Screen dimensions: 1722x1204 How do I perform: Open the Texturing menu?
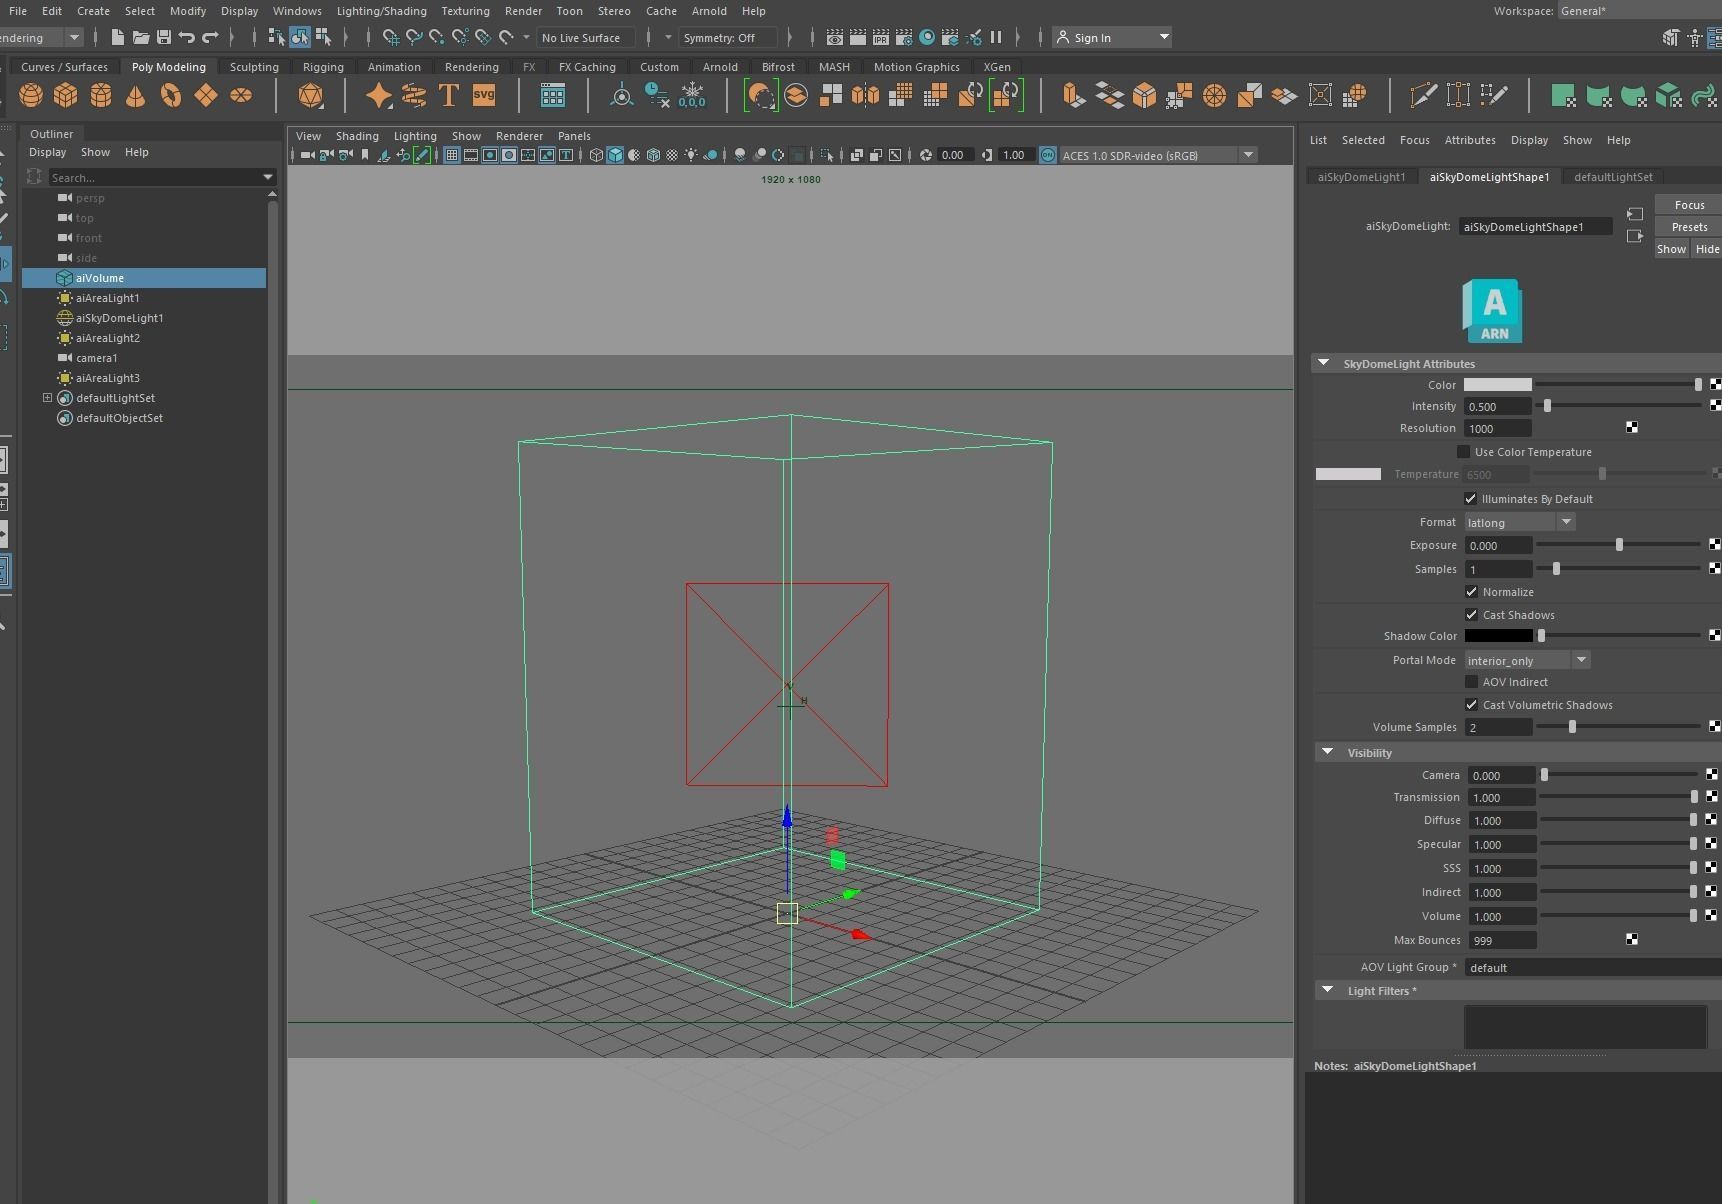pyautogui.click(x=466, y=11)
